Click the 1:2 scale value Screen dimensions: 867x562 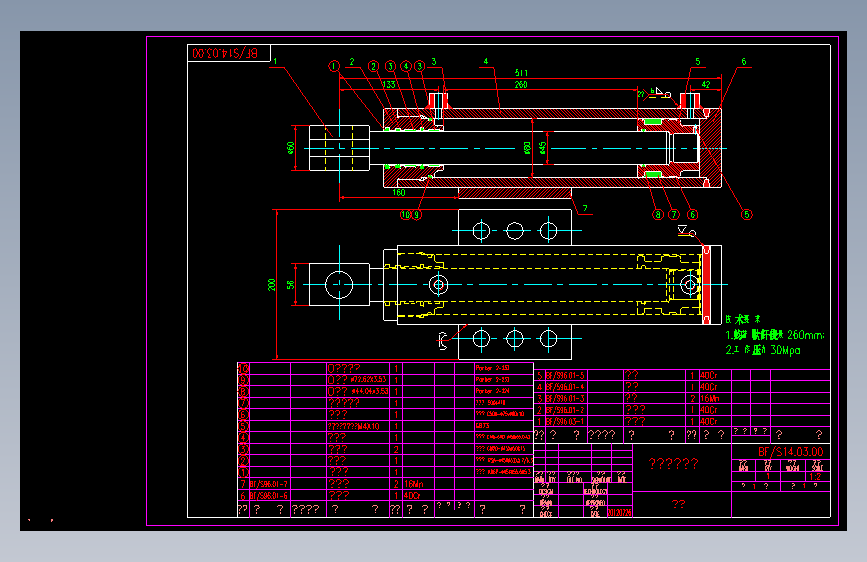pos(815,476)
